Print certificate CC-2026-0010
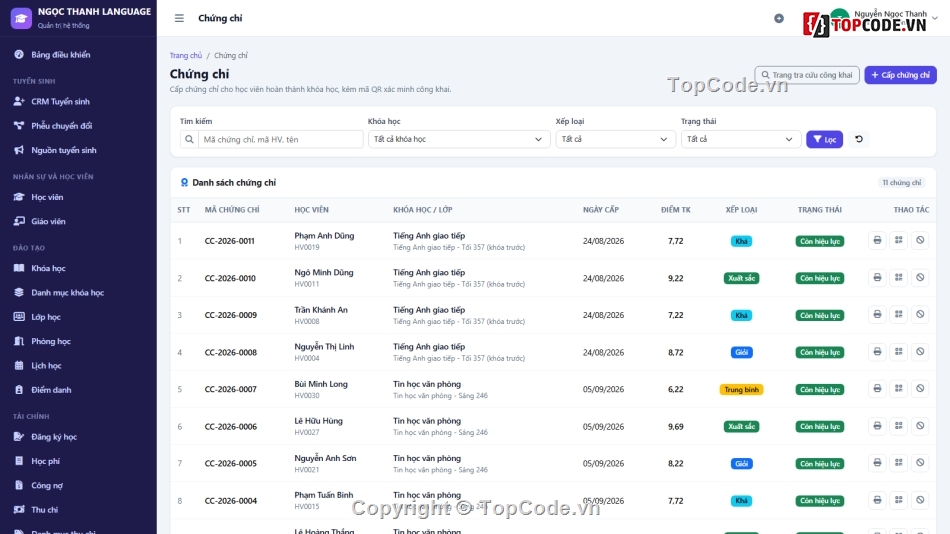Screen dimensions: 950x534 coord(877,278)
